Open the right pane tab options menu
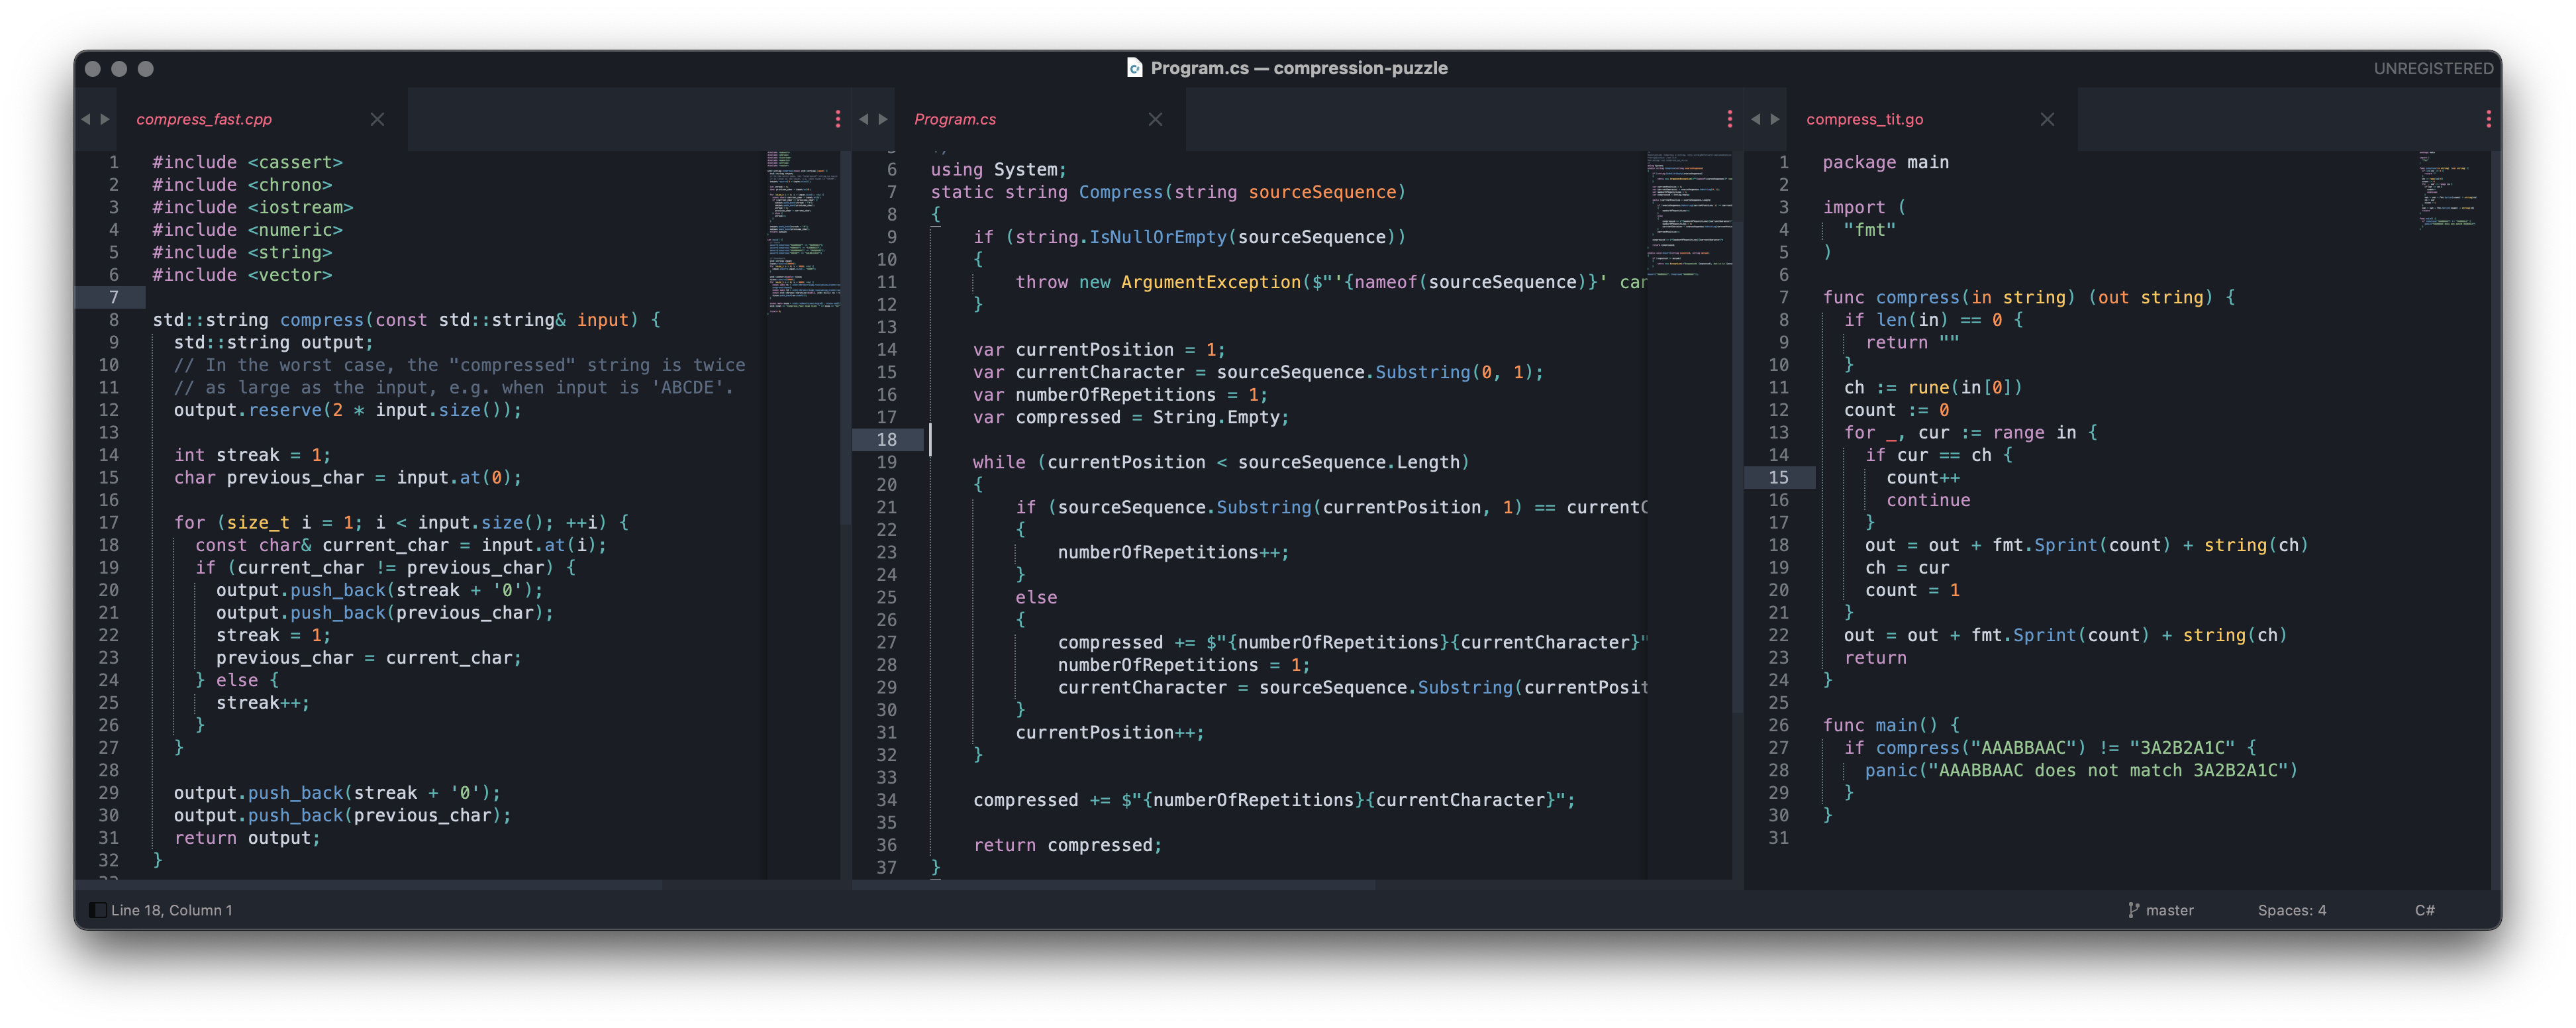The image size is (2576, 1028). [2489, 119]
